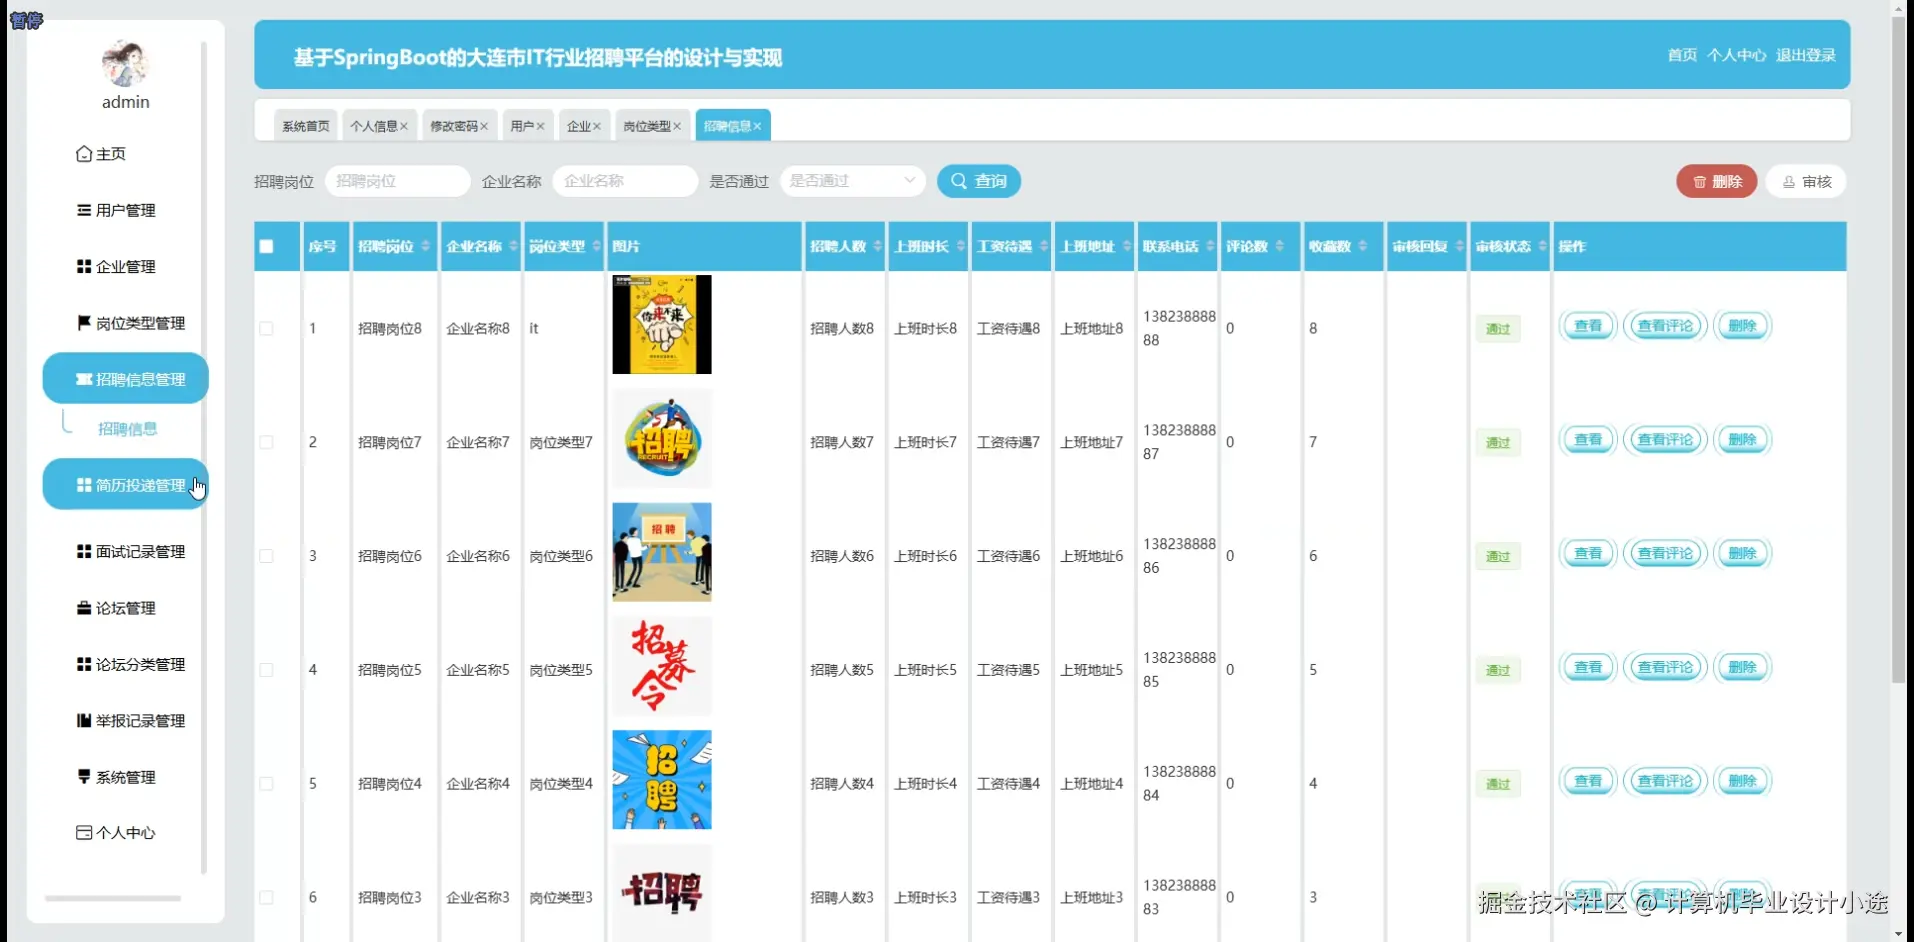1914x942 pixels.
Task: Click the 审核 review button
Action: click(1807, 181)
